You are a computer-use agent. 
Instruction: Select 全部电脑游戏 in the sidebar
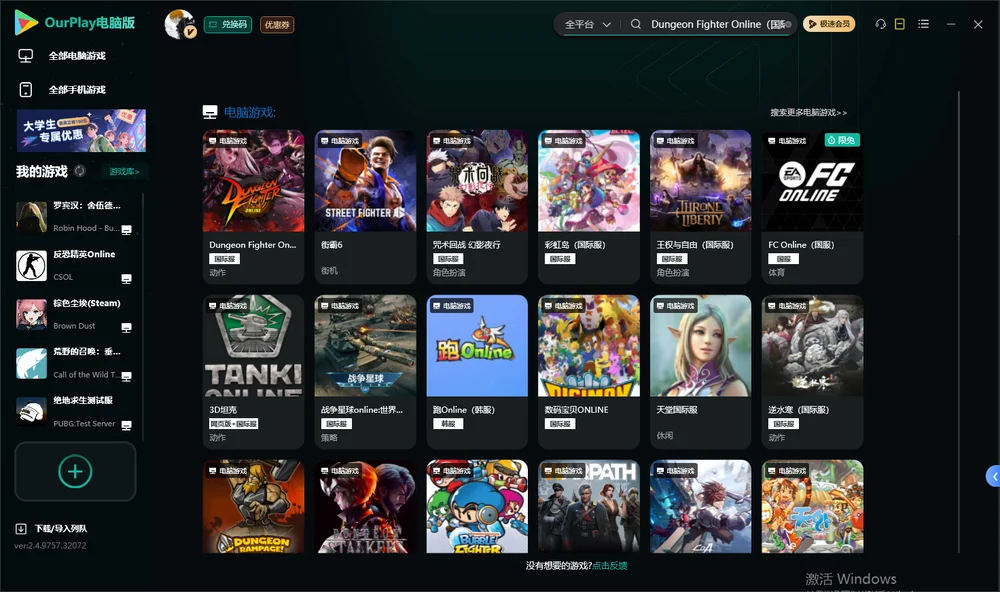point(77,56)
